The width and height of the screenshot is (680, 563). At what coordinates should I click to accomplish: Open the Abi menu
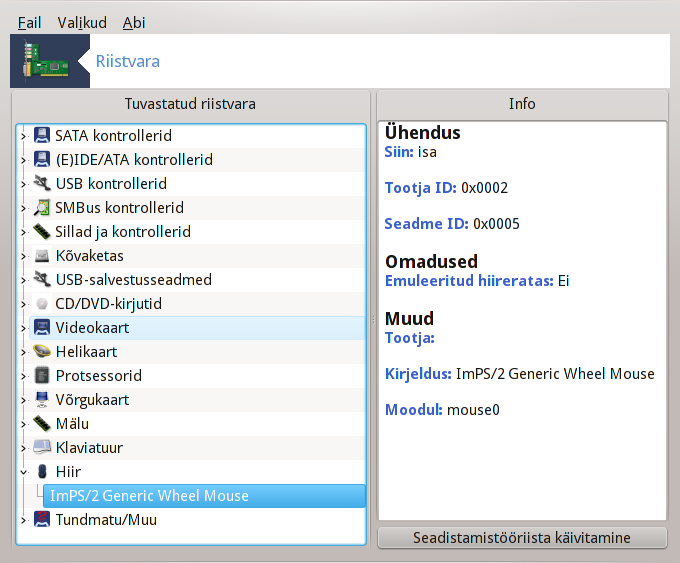[x=134, y=23]
